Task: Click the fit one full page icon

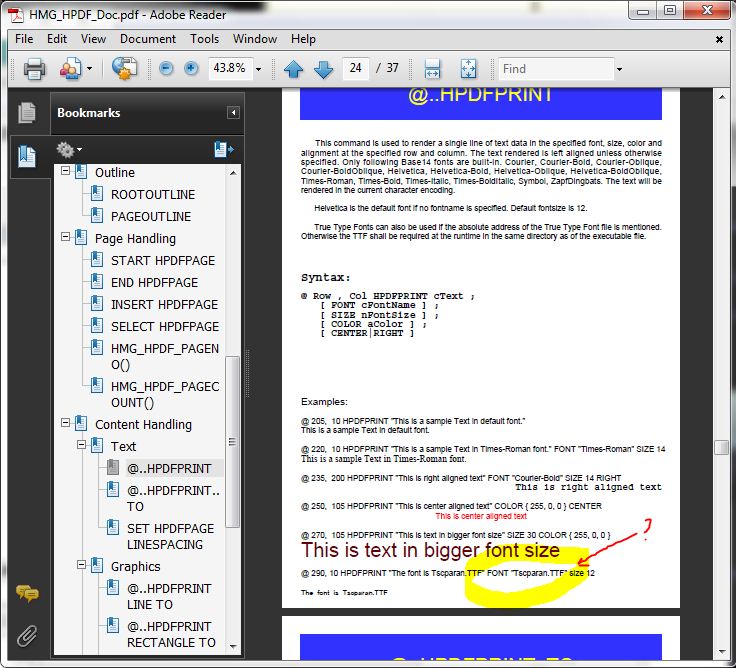Action: (468, 69)
